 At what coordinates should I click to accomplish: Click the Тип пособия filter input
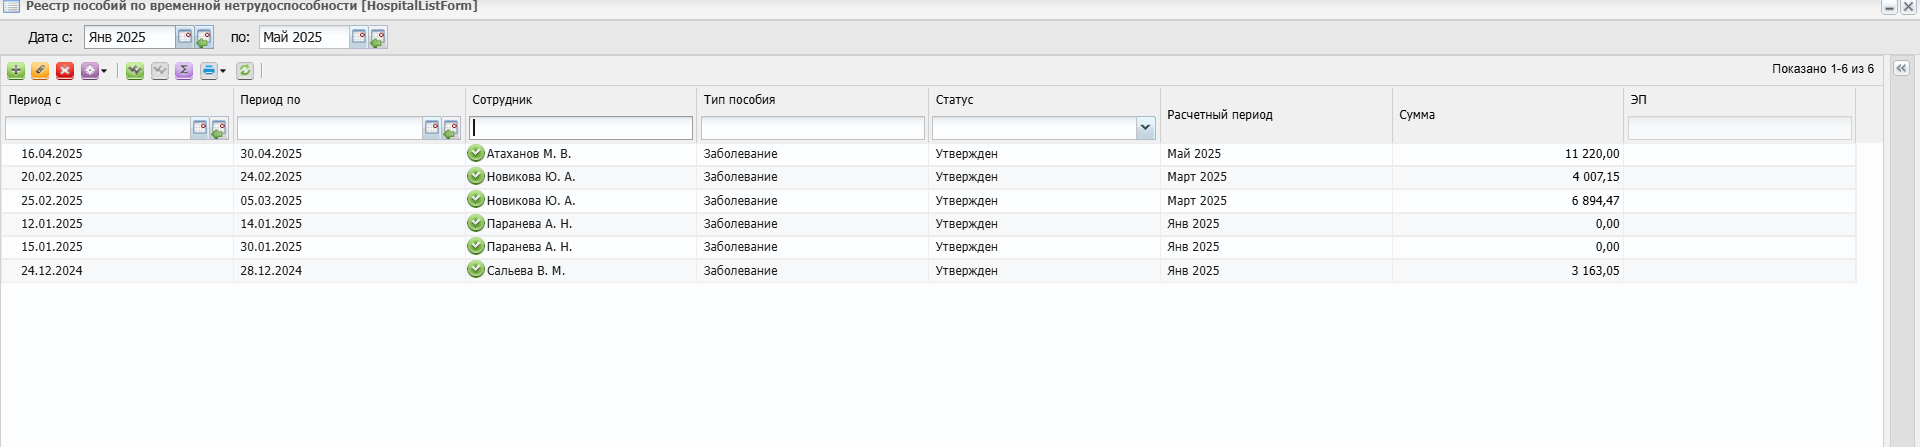pos(813,128)
